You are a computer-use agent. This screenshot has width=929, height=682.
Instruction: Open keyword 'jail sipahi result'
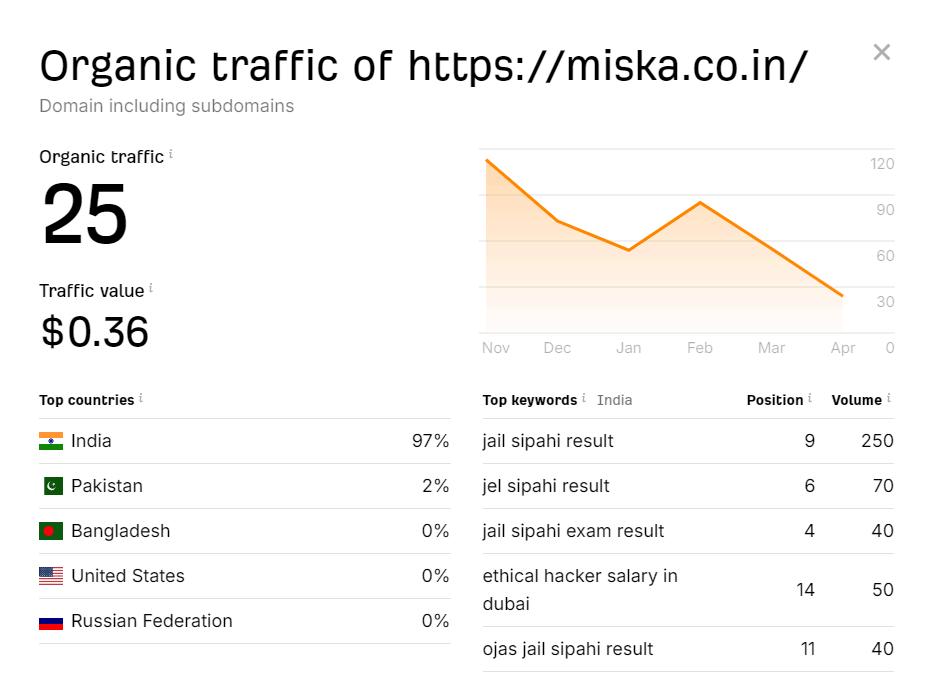pyautogui.click(x=548, y=441)
